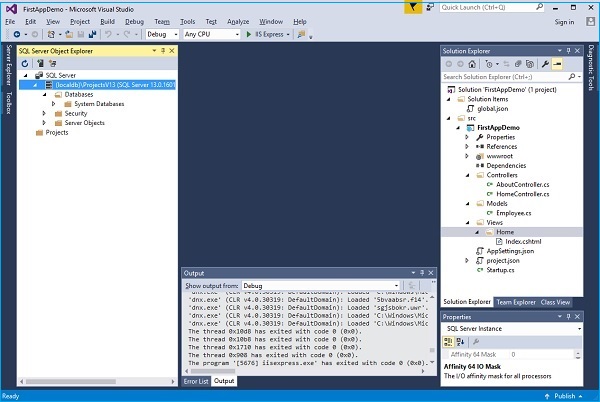The image size is (600, 402).
Task: Click the Home icon in Solution Explorer
Action: 472,64
